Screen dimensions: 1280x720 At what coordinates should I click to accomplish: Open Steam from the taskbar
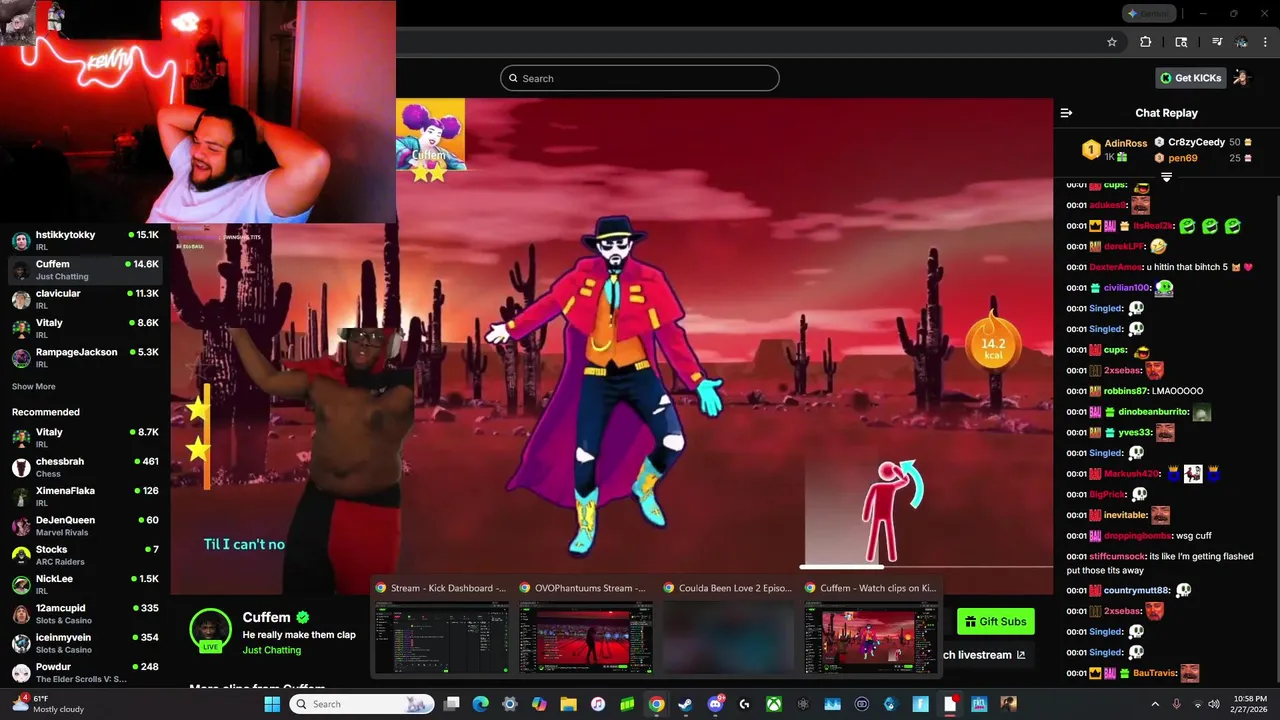[686, 704]
